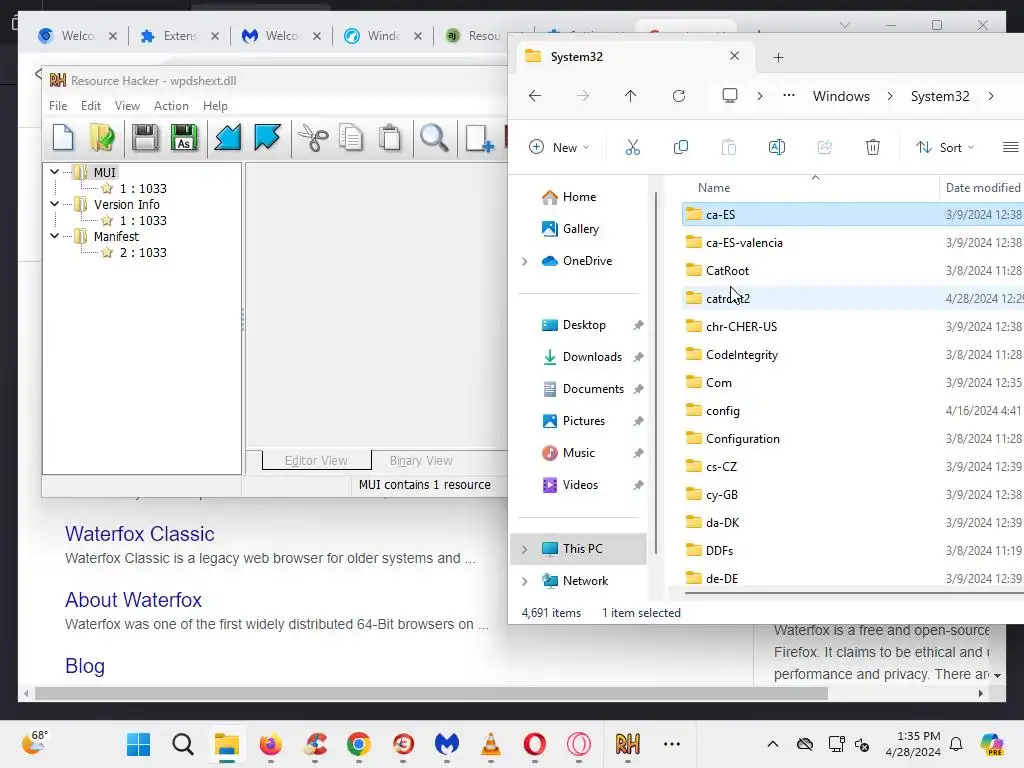Go back in File Explorer
This screenshot has height=768, width=1024.
(535, 96)
